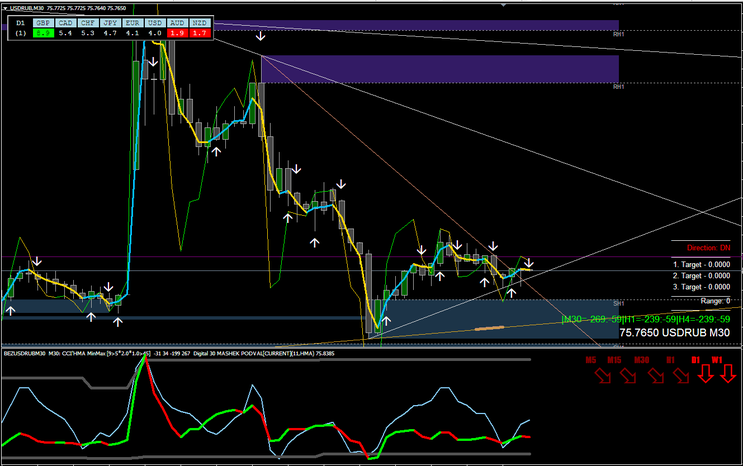Click the H1 trend arrow icon
The image size is (743, 466).
(x=681, y=376)
